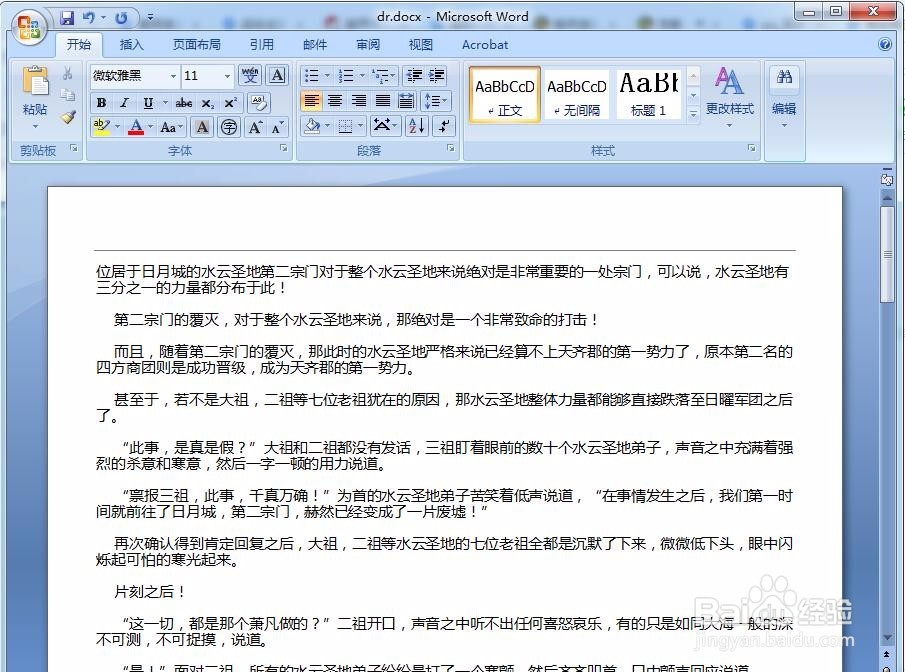Open the borders dropdown arrow
This screenshot has height=672, width=905.
[x=361, y=126]
